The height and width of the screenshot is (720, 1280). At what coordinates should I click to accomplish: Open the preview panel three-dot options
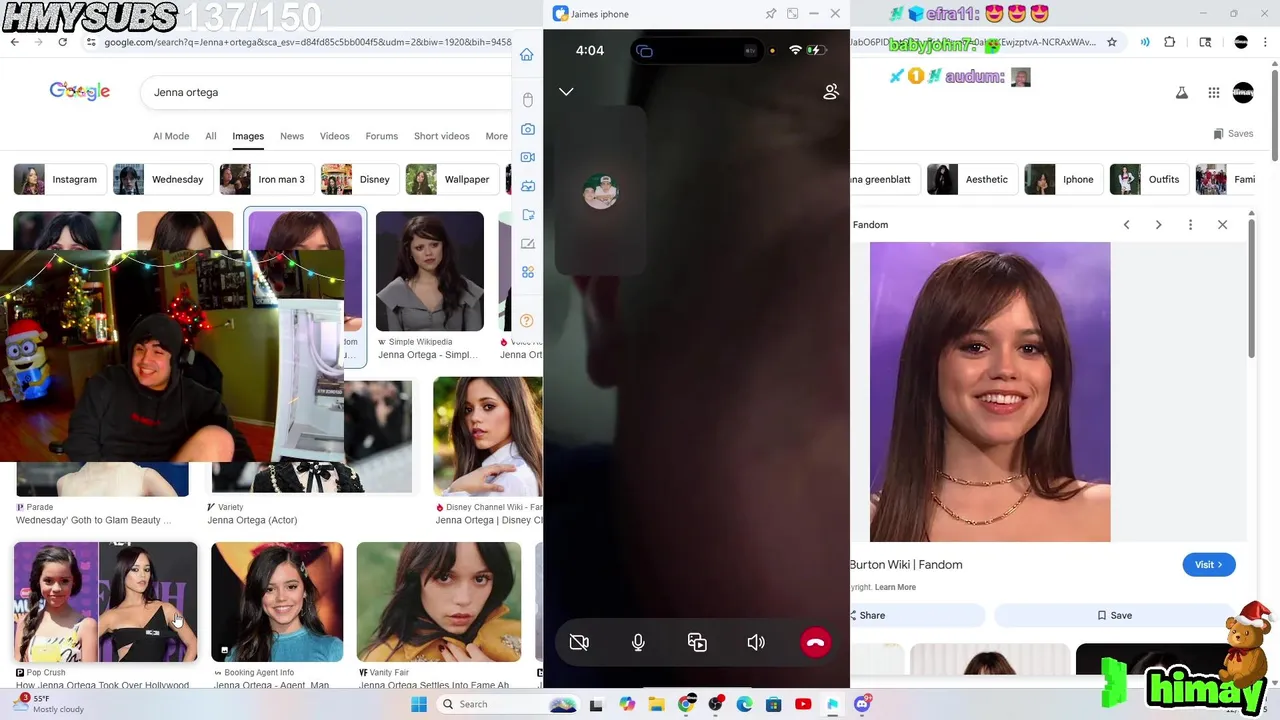pos(1190,225)
